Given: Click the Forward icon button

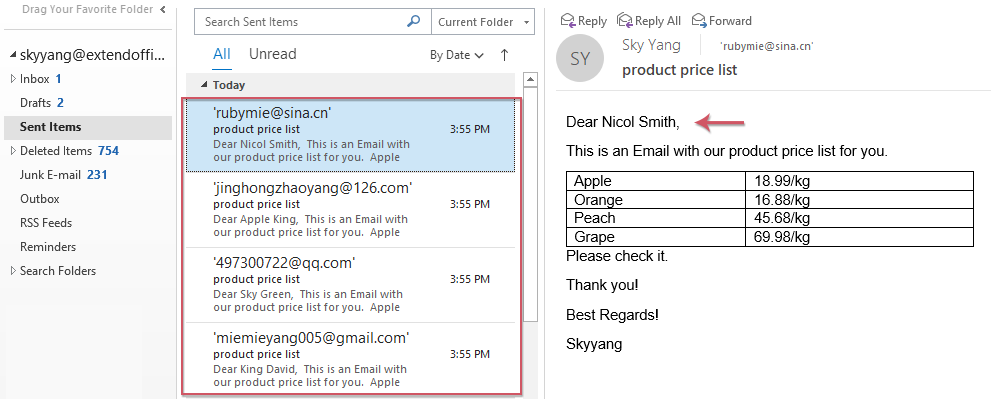Looking at the screenshot, I should [722, 21].
